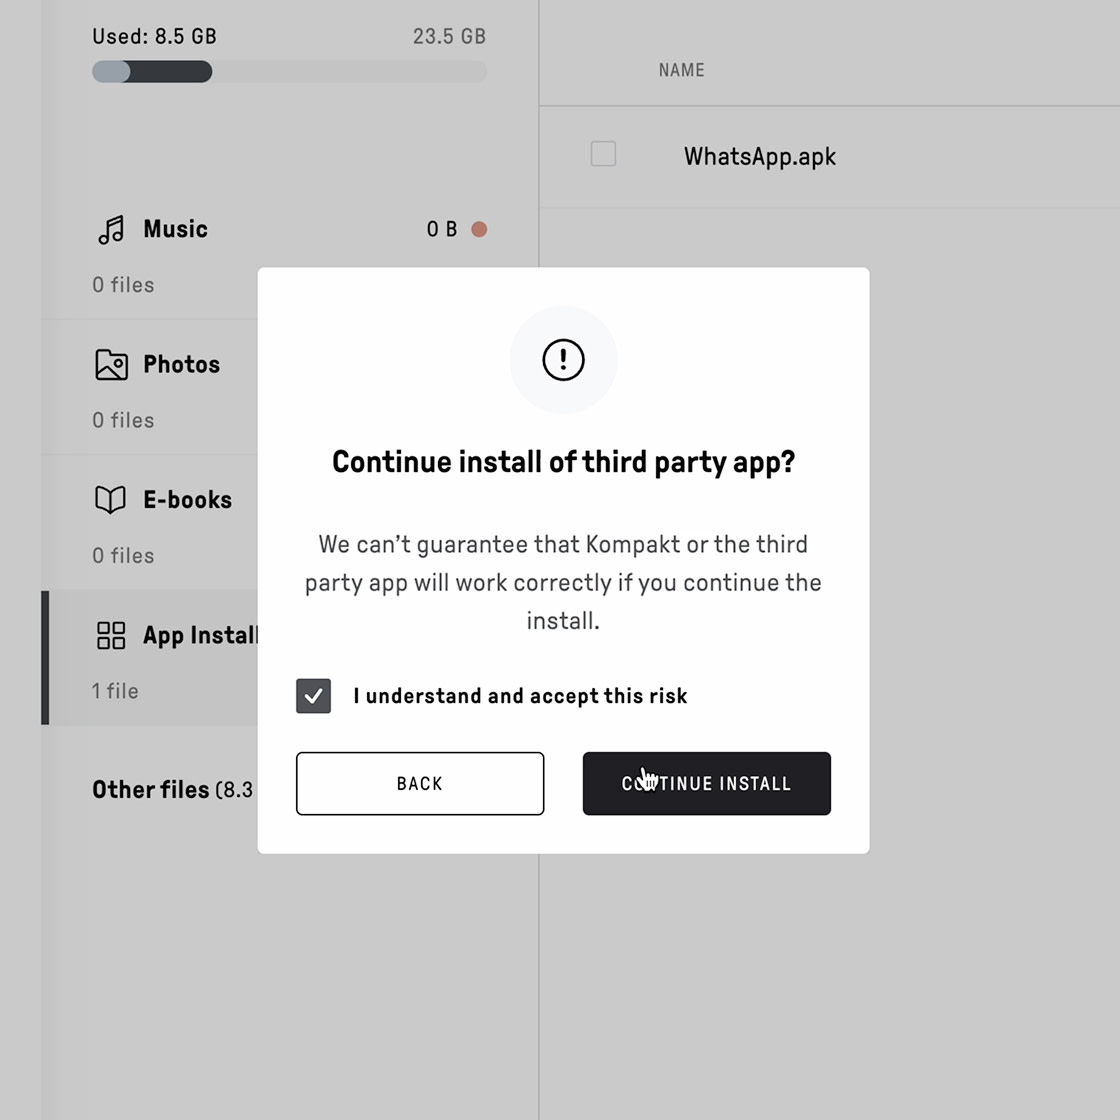This screenshot has height=1120, width=1120.
Task: Click the '1 file' count under App Install
Action: click(x=115, y=691)
